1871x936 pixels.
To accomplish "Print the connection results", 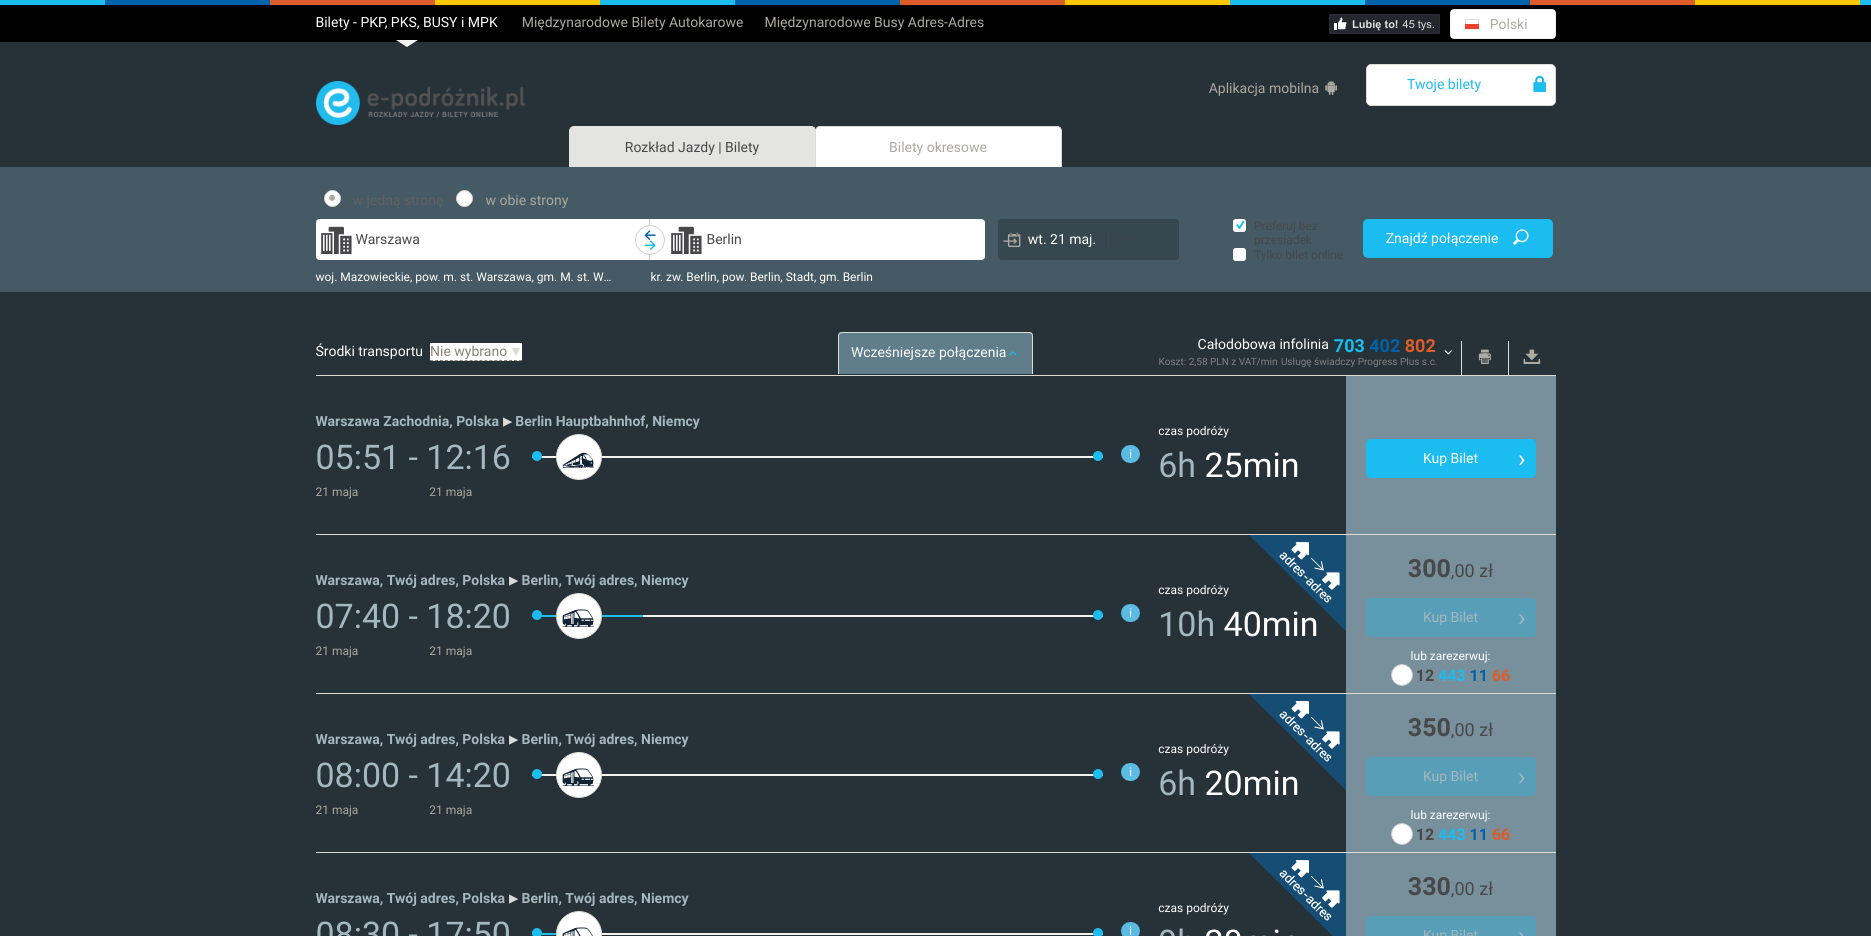I will coord(1485,356).
